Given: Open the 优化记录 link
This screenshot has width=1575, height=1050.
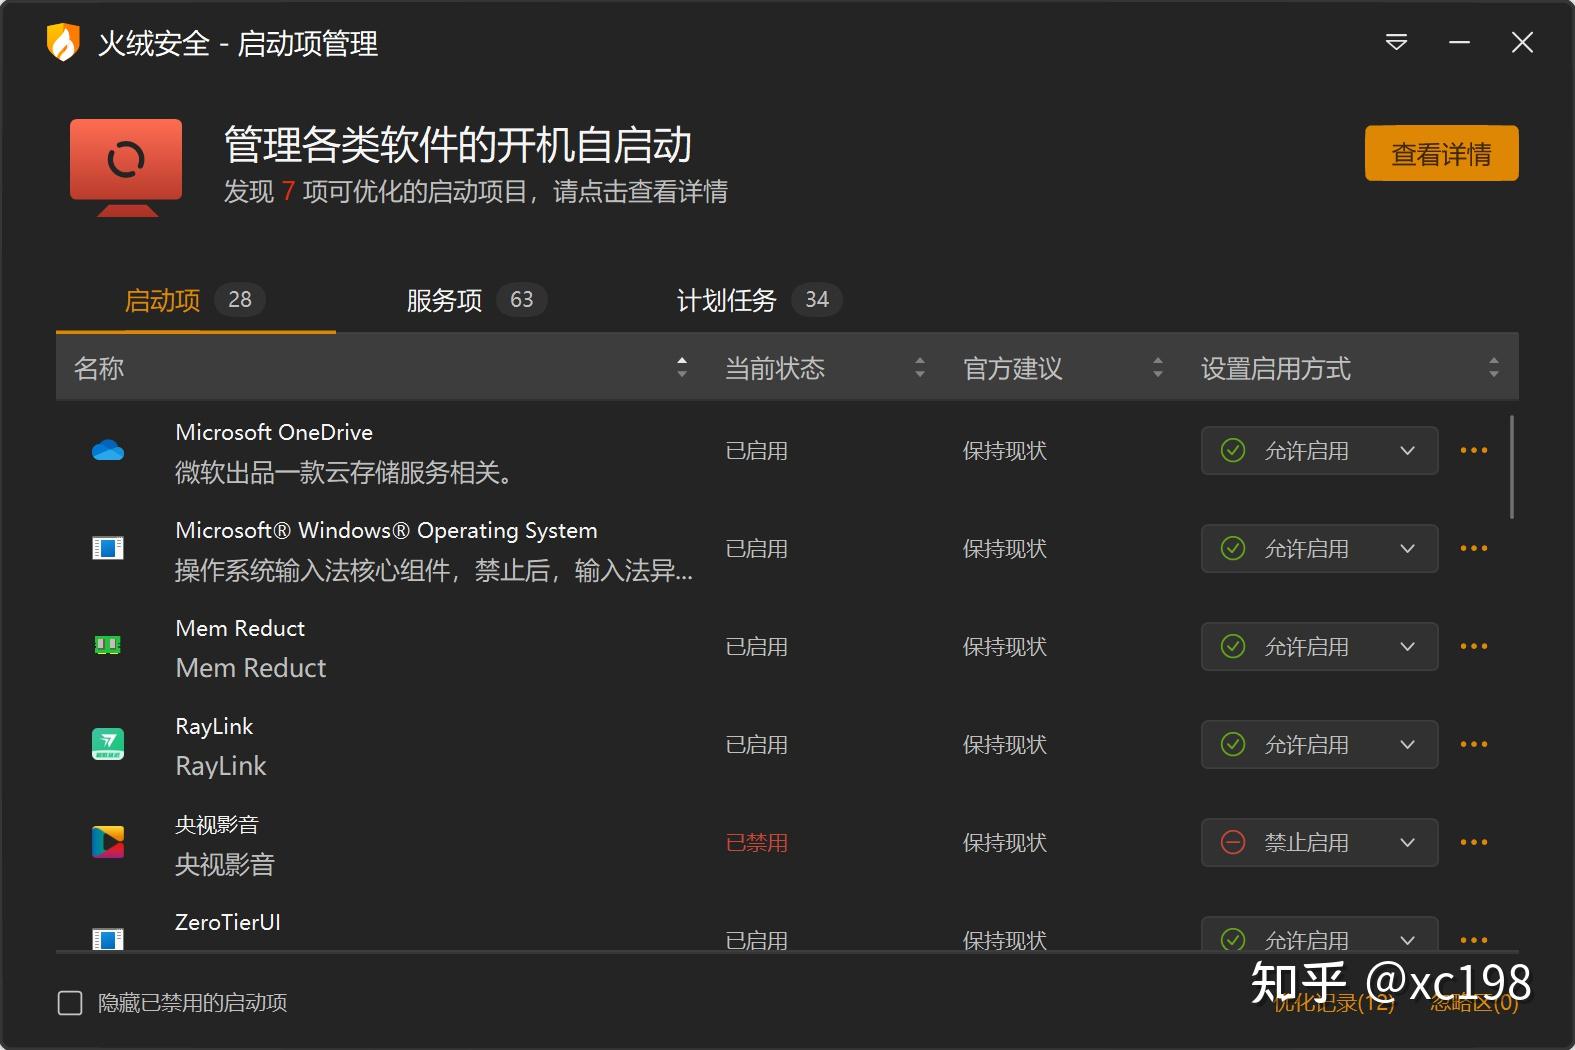Looking at the screenshot, I should click(1333, 1003).
